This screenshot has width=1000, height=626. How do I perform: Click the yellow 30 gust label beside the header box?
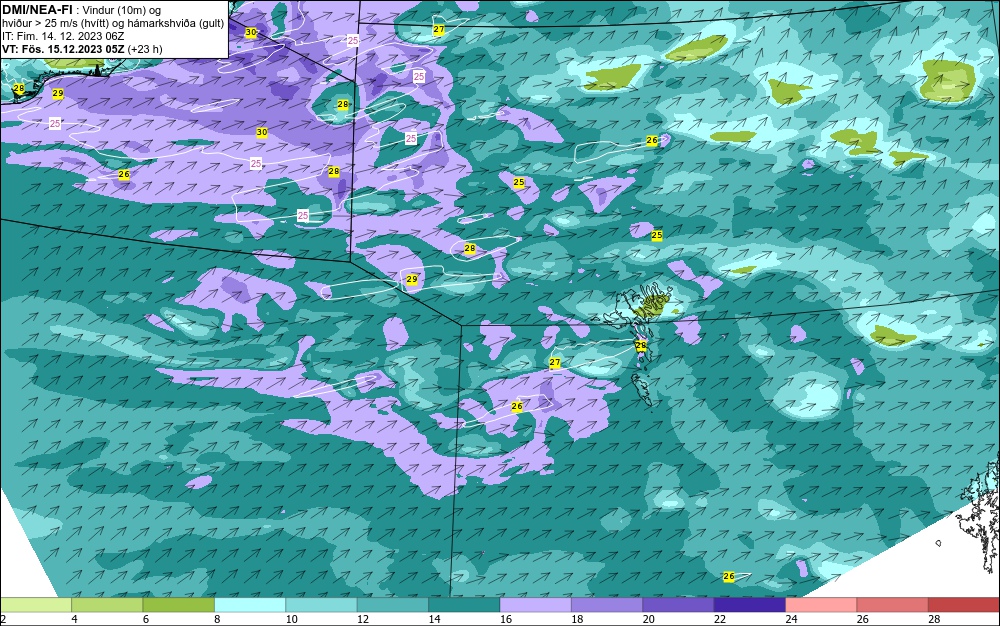point(251,33)
